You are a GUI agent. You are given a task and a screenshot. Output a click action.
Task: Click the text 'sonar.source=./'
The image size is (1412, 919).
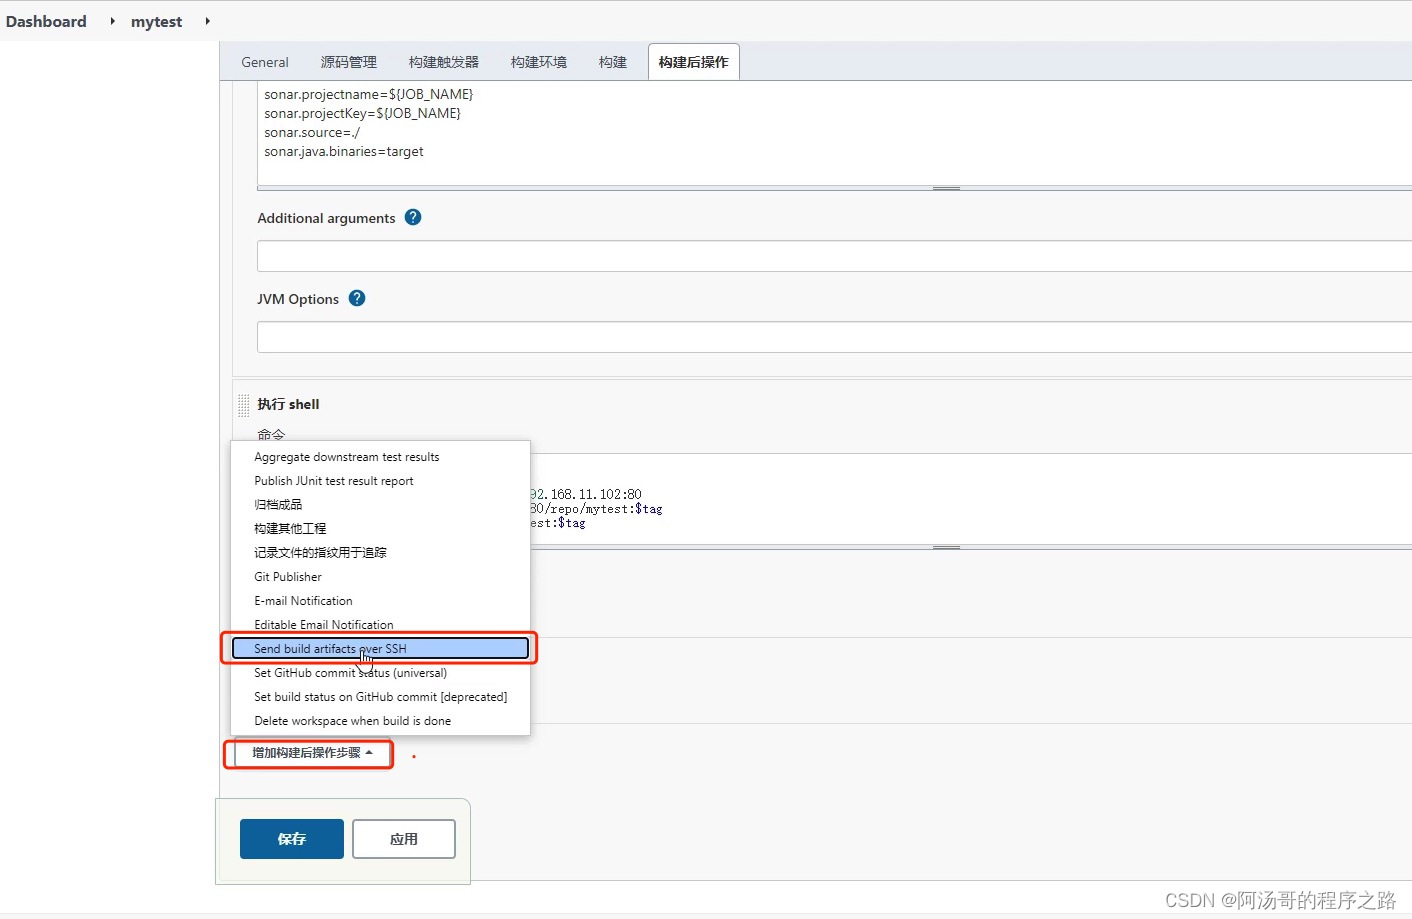(x=312, y=133)
